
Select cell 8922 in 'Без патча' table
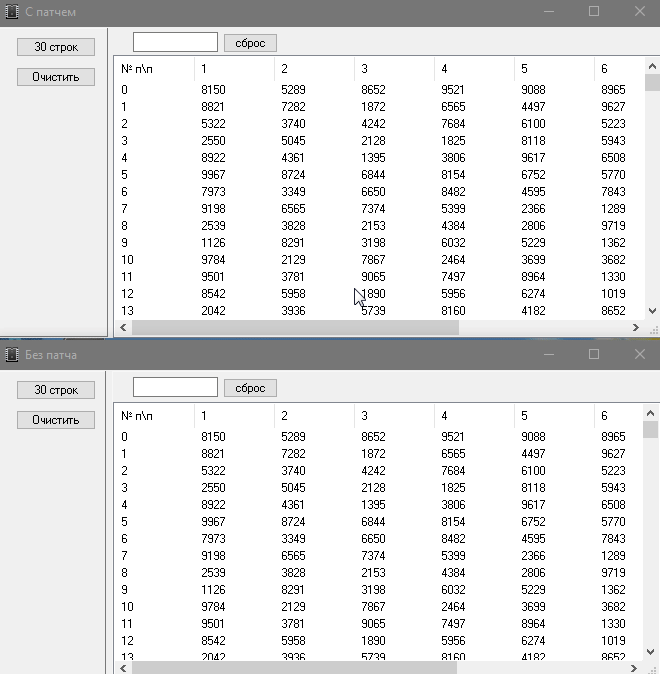tap(213, 505)
